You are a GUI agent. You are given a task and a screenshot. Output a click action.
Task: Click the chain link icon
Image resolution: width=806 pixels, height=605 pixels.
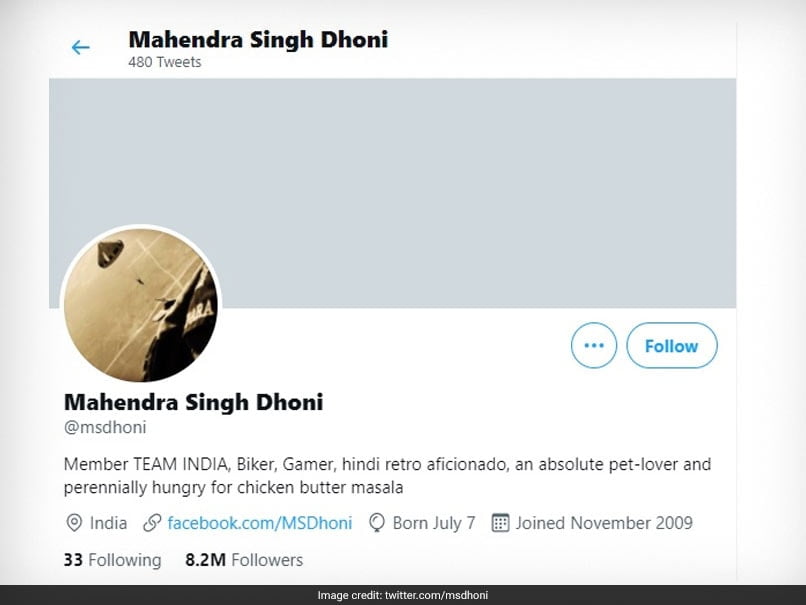click(x=152, y=523)
